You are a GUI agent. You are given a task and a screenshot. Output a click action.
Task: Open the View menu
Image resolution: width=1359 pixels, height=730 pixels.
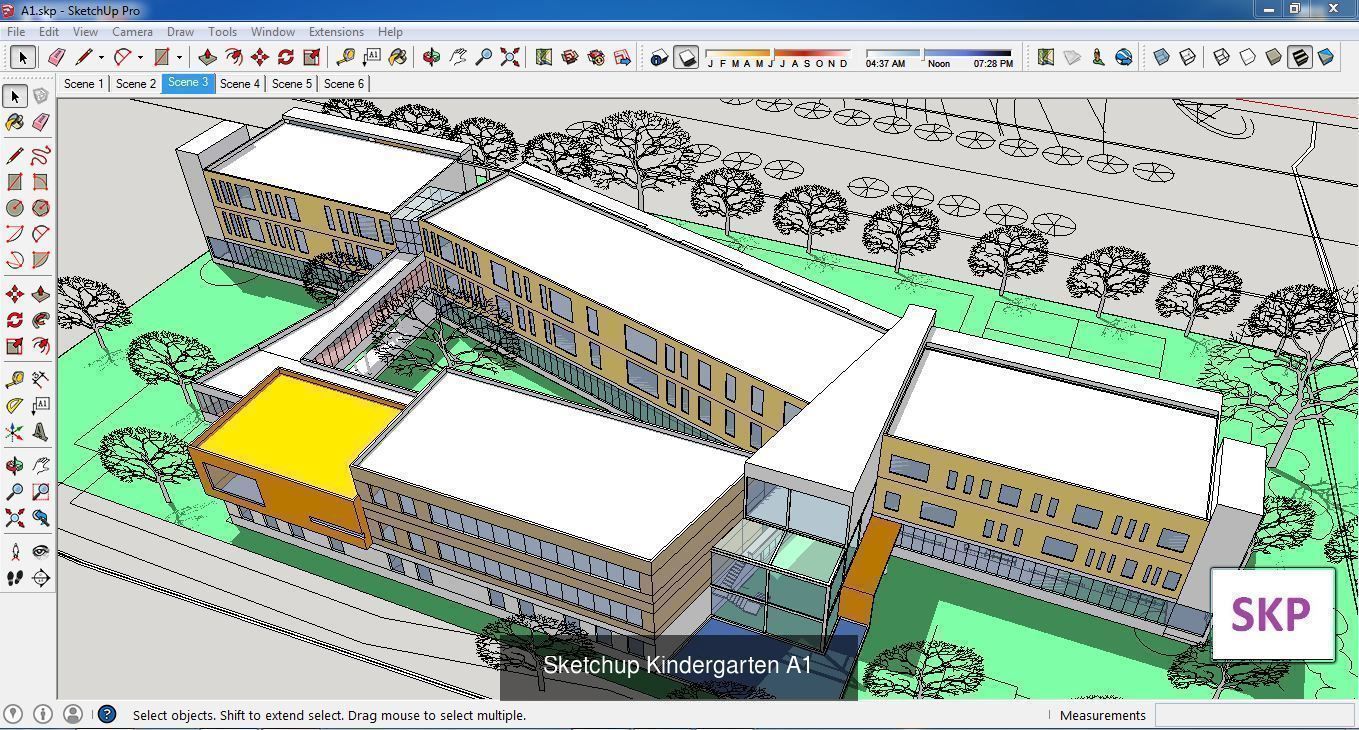pyautogui.click(x=85, y=32)
